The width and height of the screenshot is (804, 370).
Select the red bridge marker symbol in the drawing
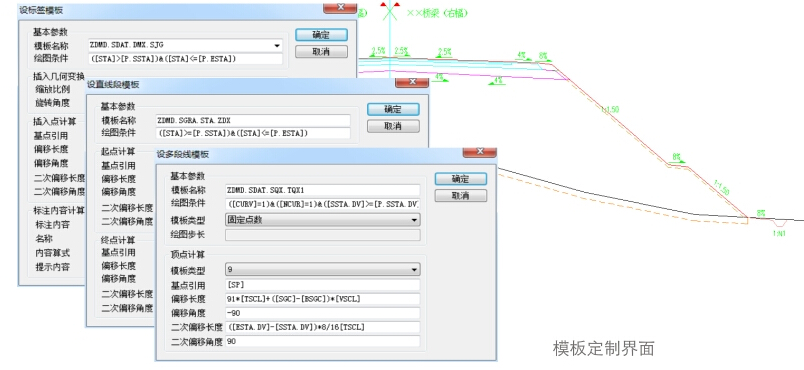[390, 9]
